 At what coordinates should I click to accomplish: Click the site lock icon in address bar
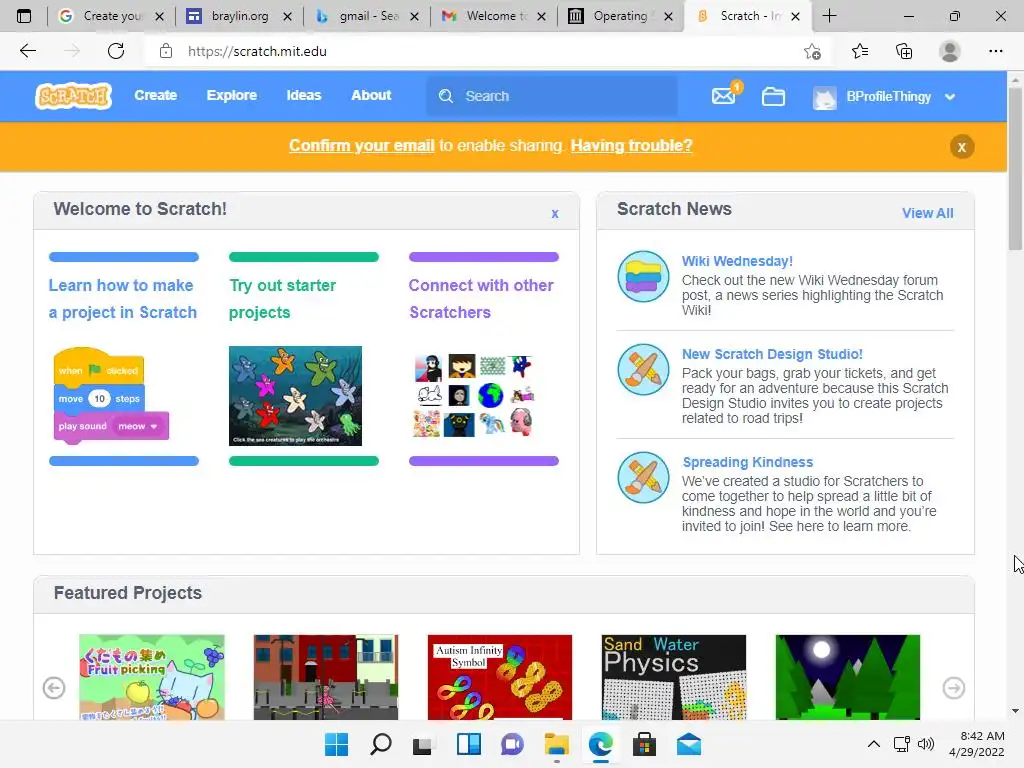tap(166, 51)
